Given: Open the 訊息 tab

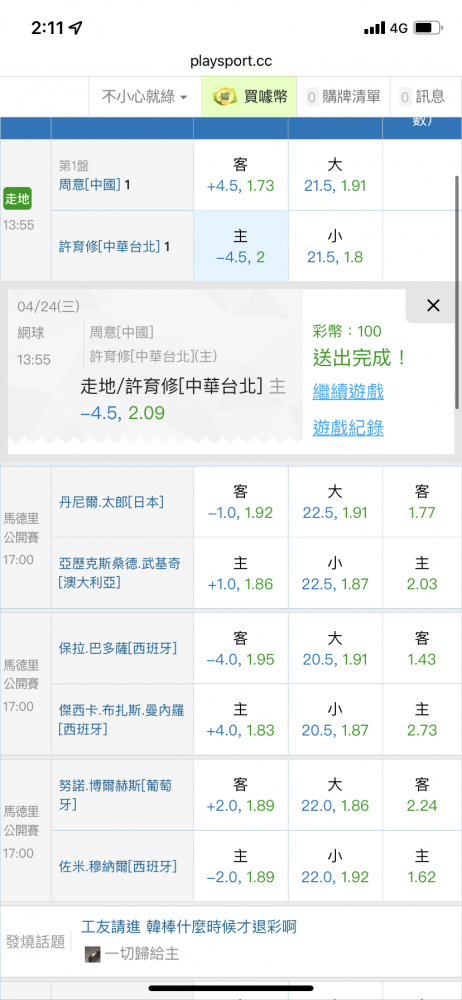Looking at the screenshot, I should pos(422,97).
